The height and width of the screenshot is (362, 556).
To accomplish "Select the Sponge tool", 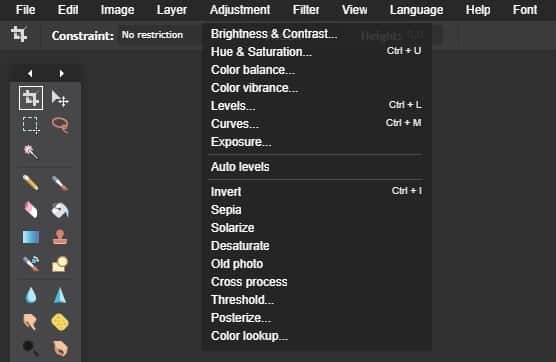I will pos(60,322).
